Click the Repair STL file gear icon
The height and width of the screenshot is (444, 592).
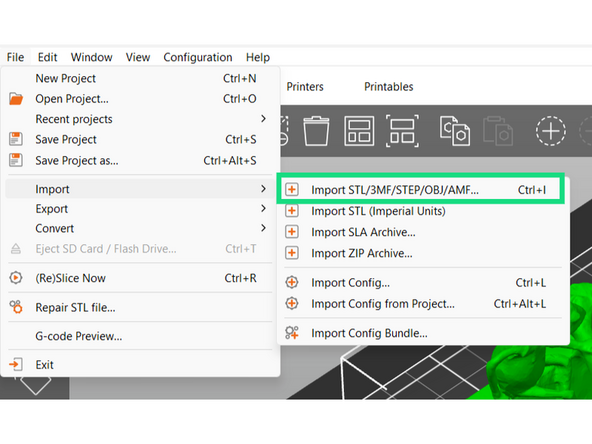click(16, 307)
